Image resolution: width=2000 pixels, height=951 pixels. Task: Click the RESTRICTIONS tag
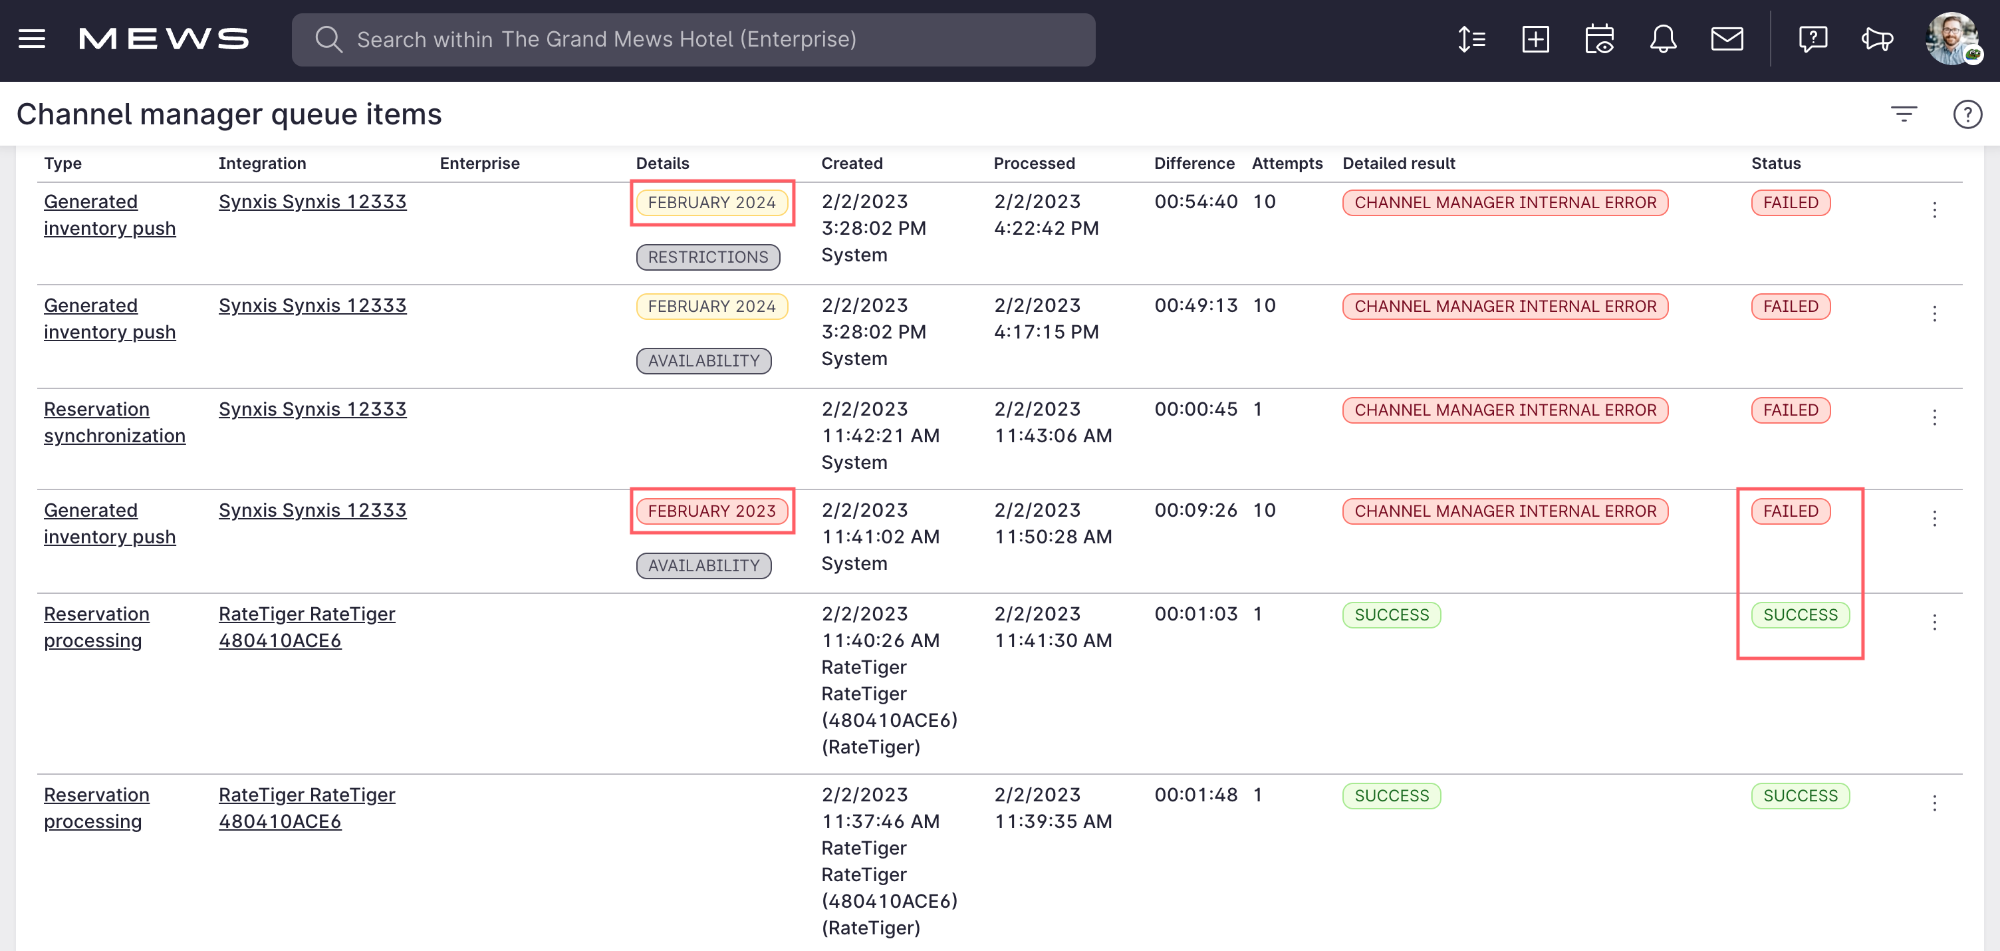coord(708,257)
